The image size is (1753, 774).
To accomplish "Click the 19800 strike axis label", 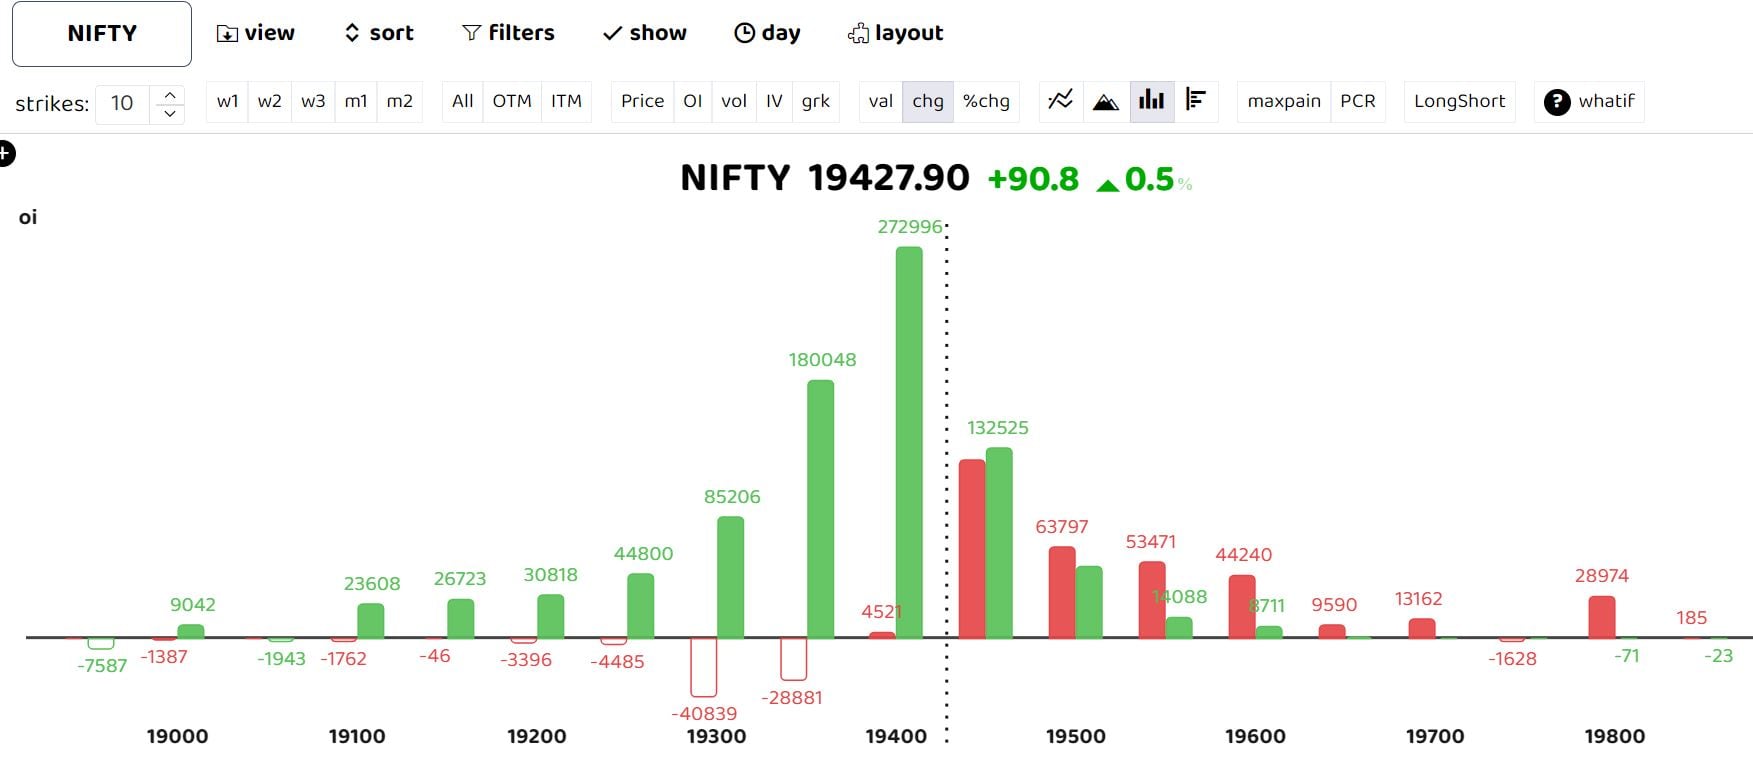I will [x=1614, y=737].
